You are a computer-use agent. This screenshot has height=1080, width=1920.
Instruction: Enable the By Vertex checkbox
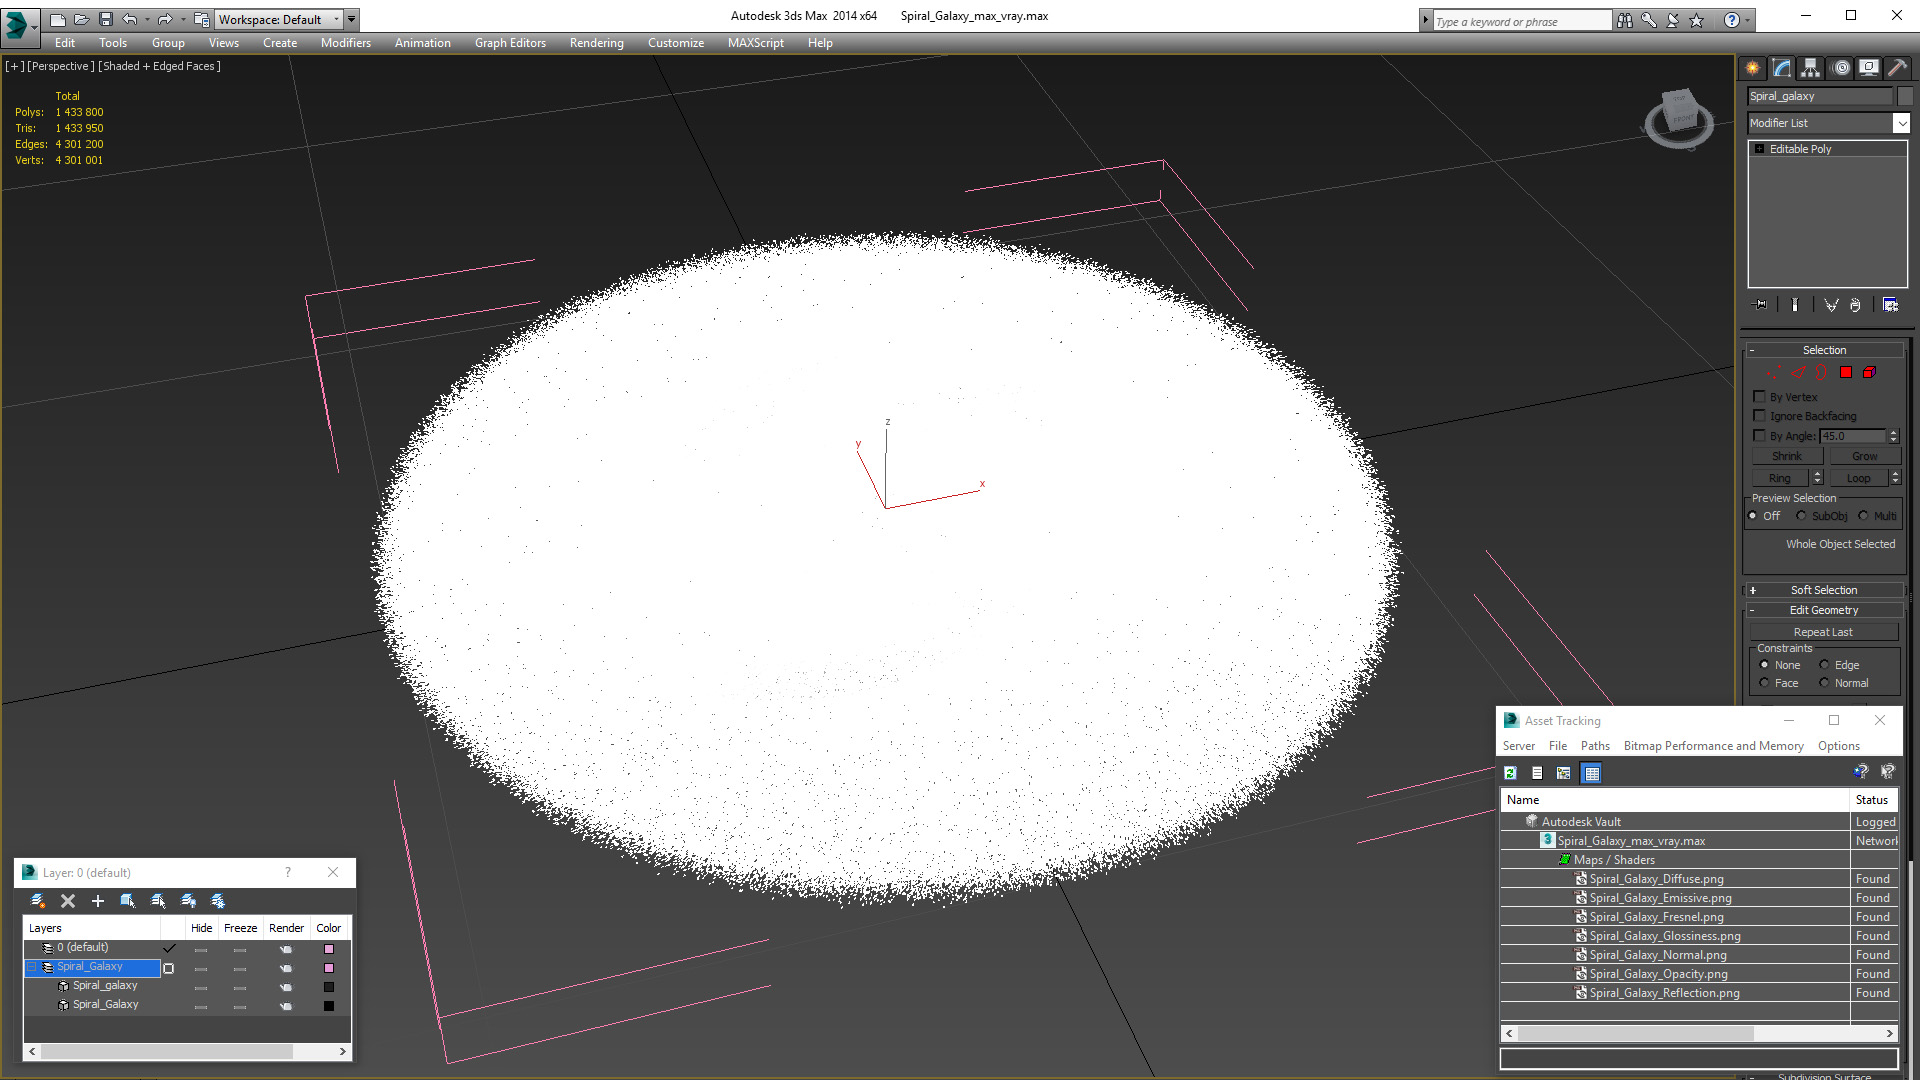1760,397
